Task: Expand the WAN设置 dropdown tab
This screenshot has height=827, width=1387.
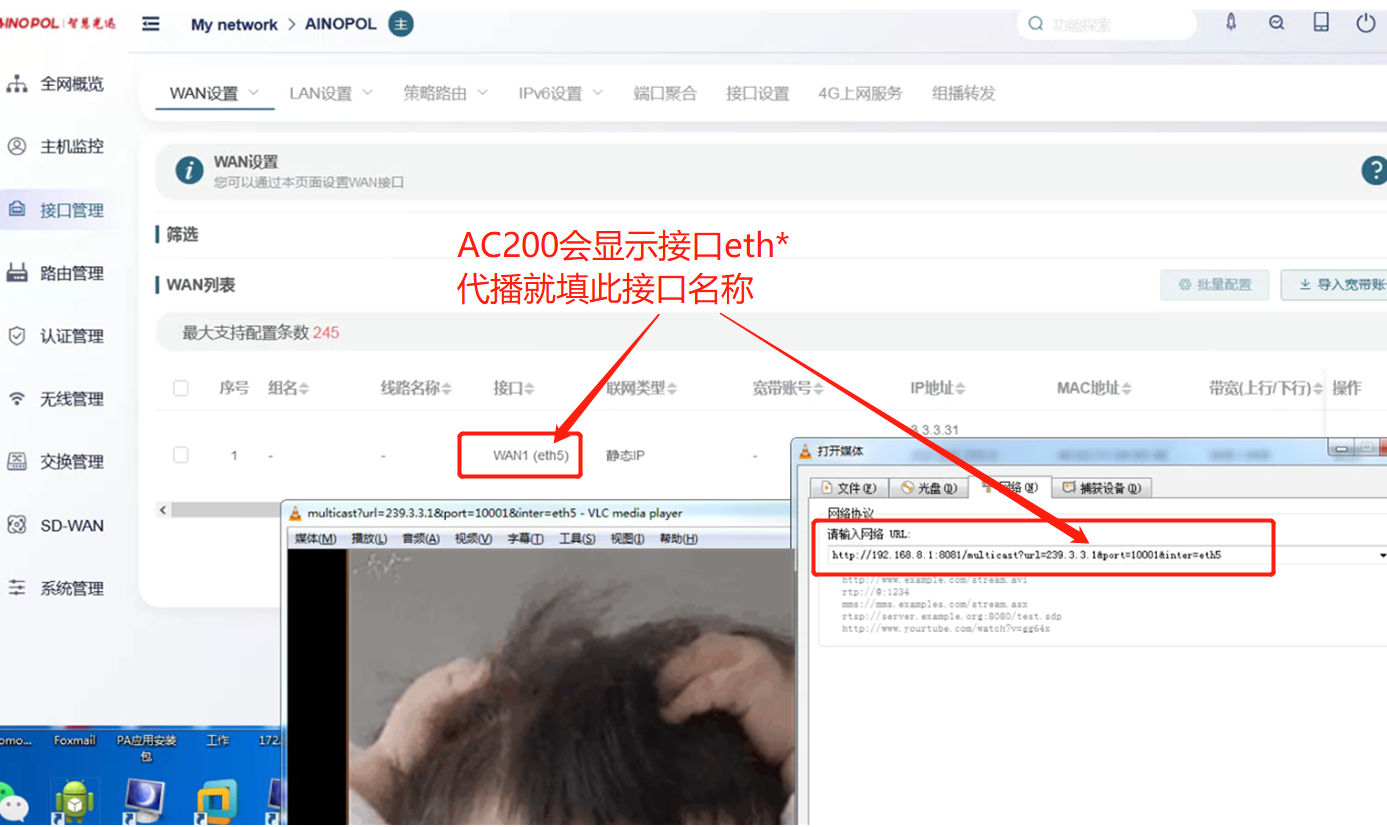Action: coord(214,93)
